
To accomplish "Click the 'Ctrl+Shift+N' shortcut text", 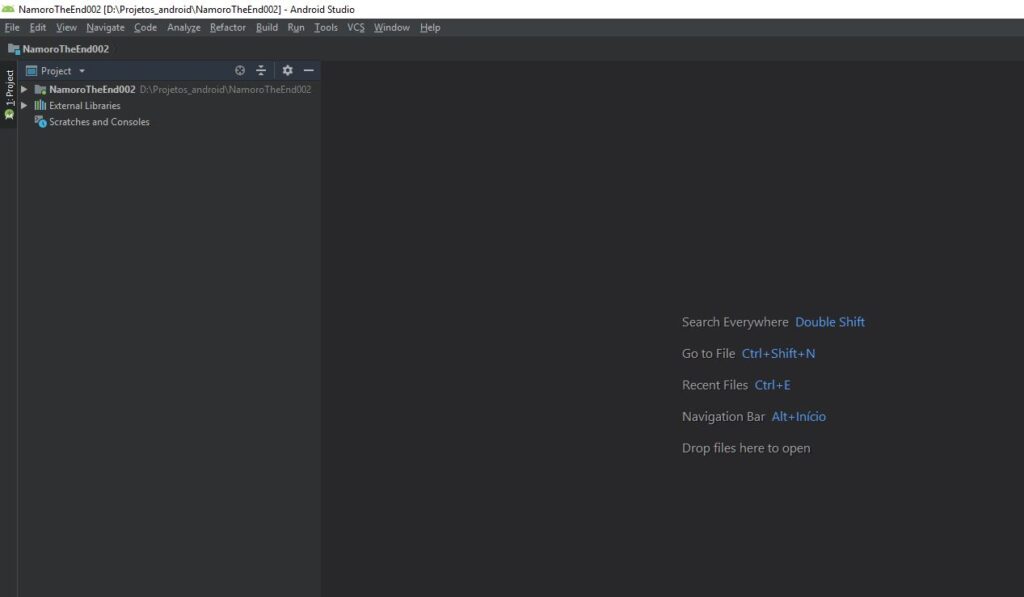I will 778,353.
